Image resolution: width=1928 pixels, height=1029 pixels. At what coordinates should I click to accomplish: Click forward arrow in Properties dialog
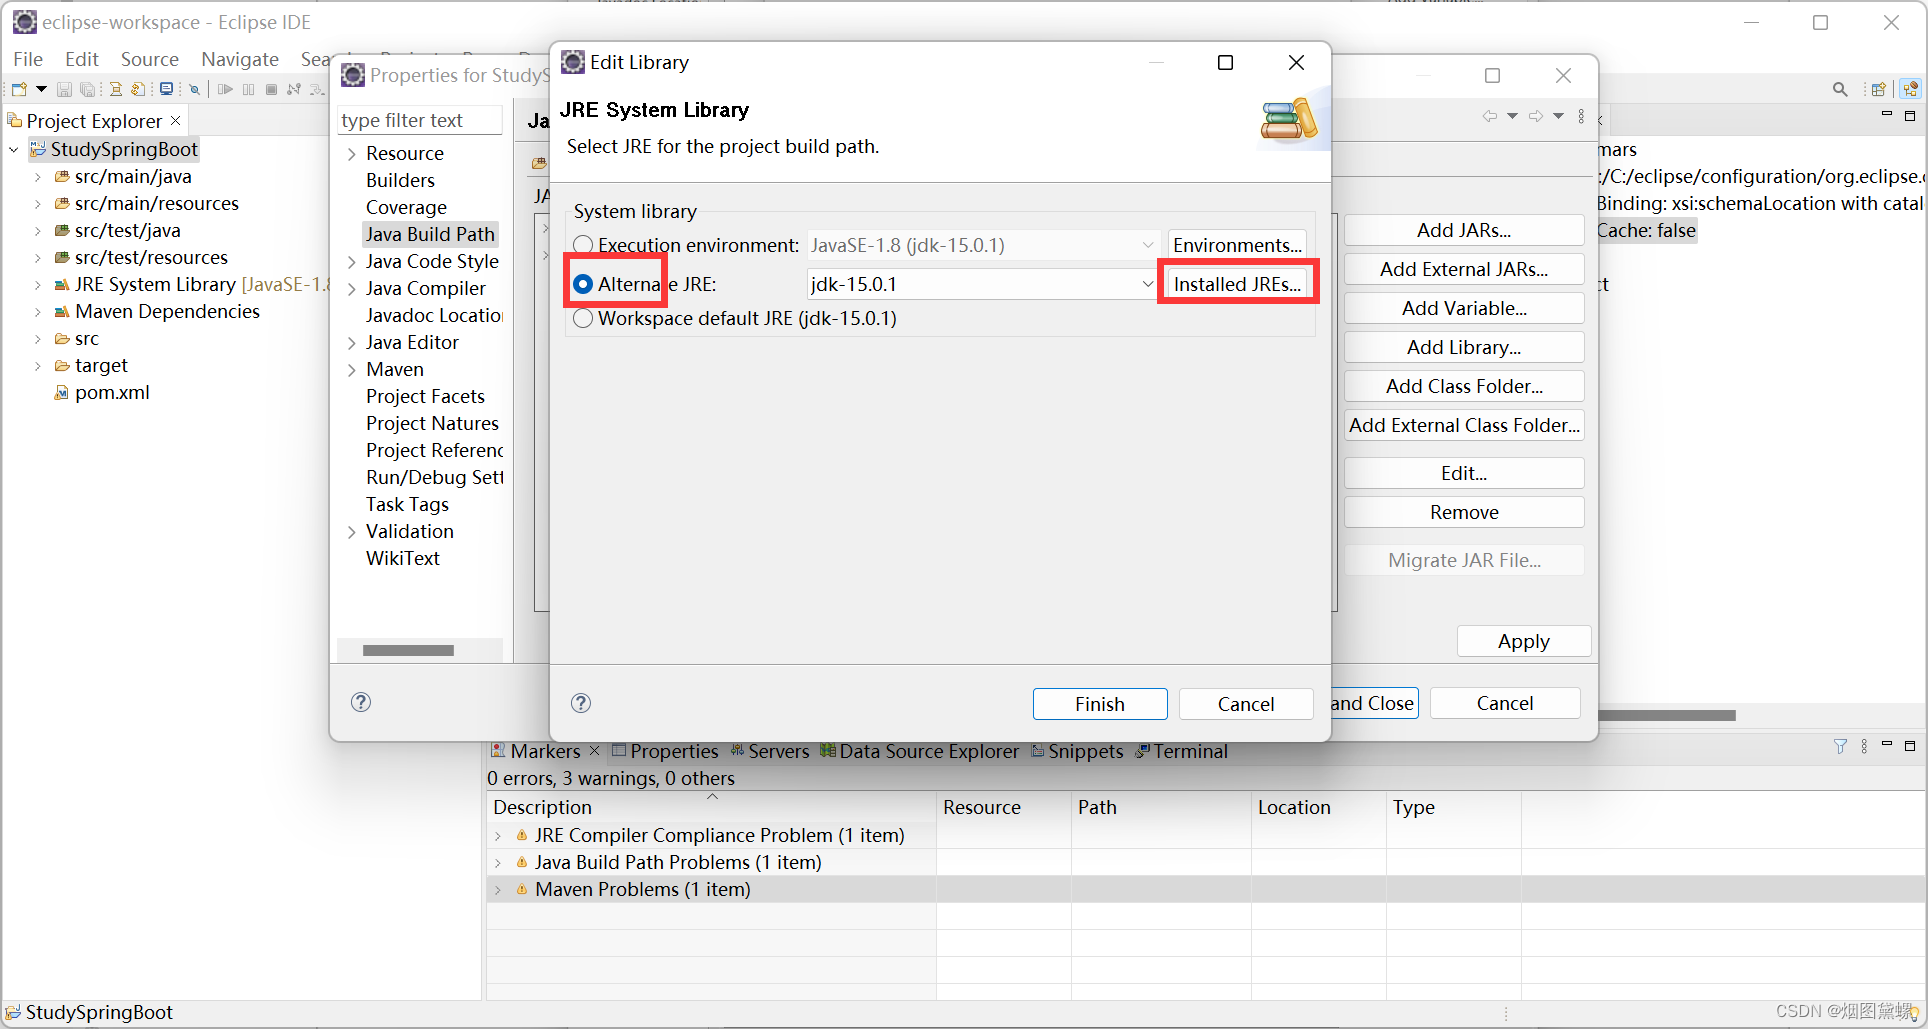pos(1536,116)
